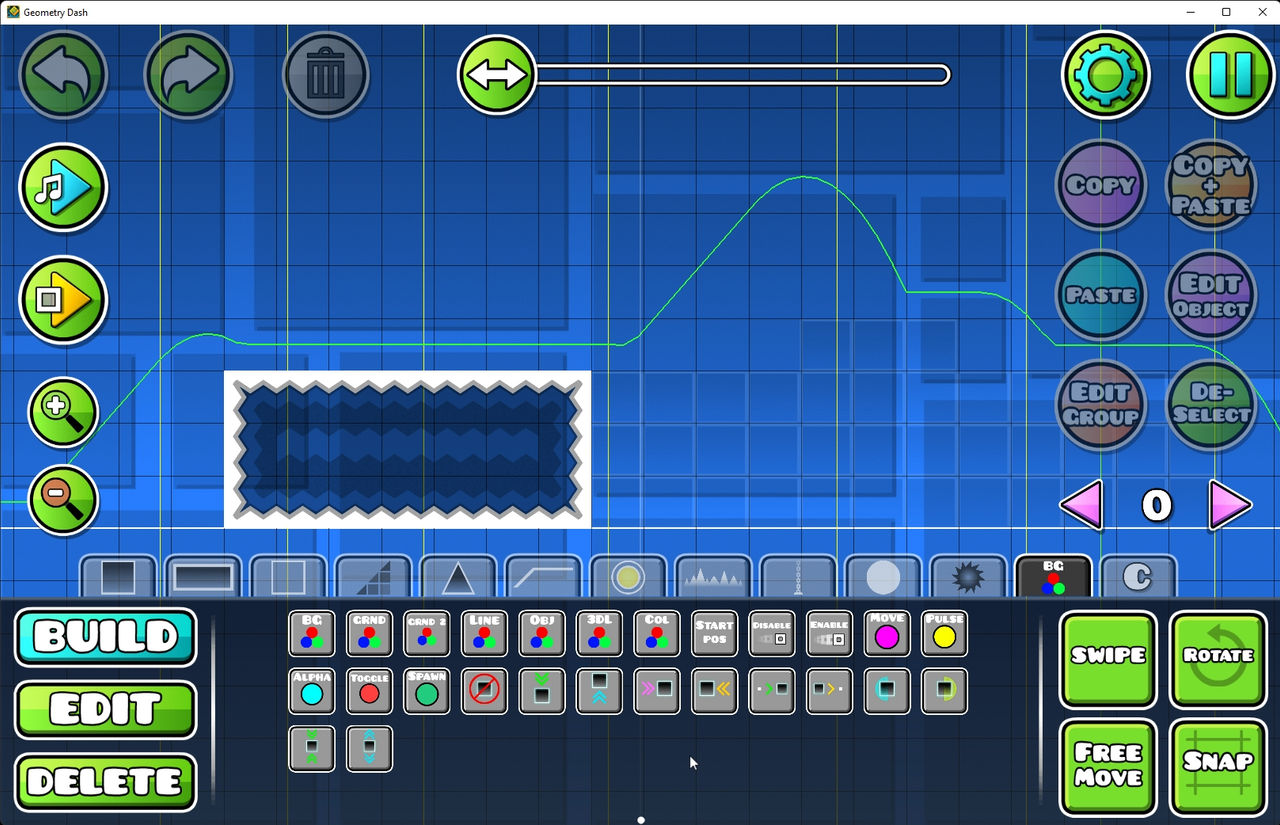The width and height of the screenshot is (1280, 825).
Task: Toggle Snap to grid
Action: click(x=1217, y=766)
